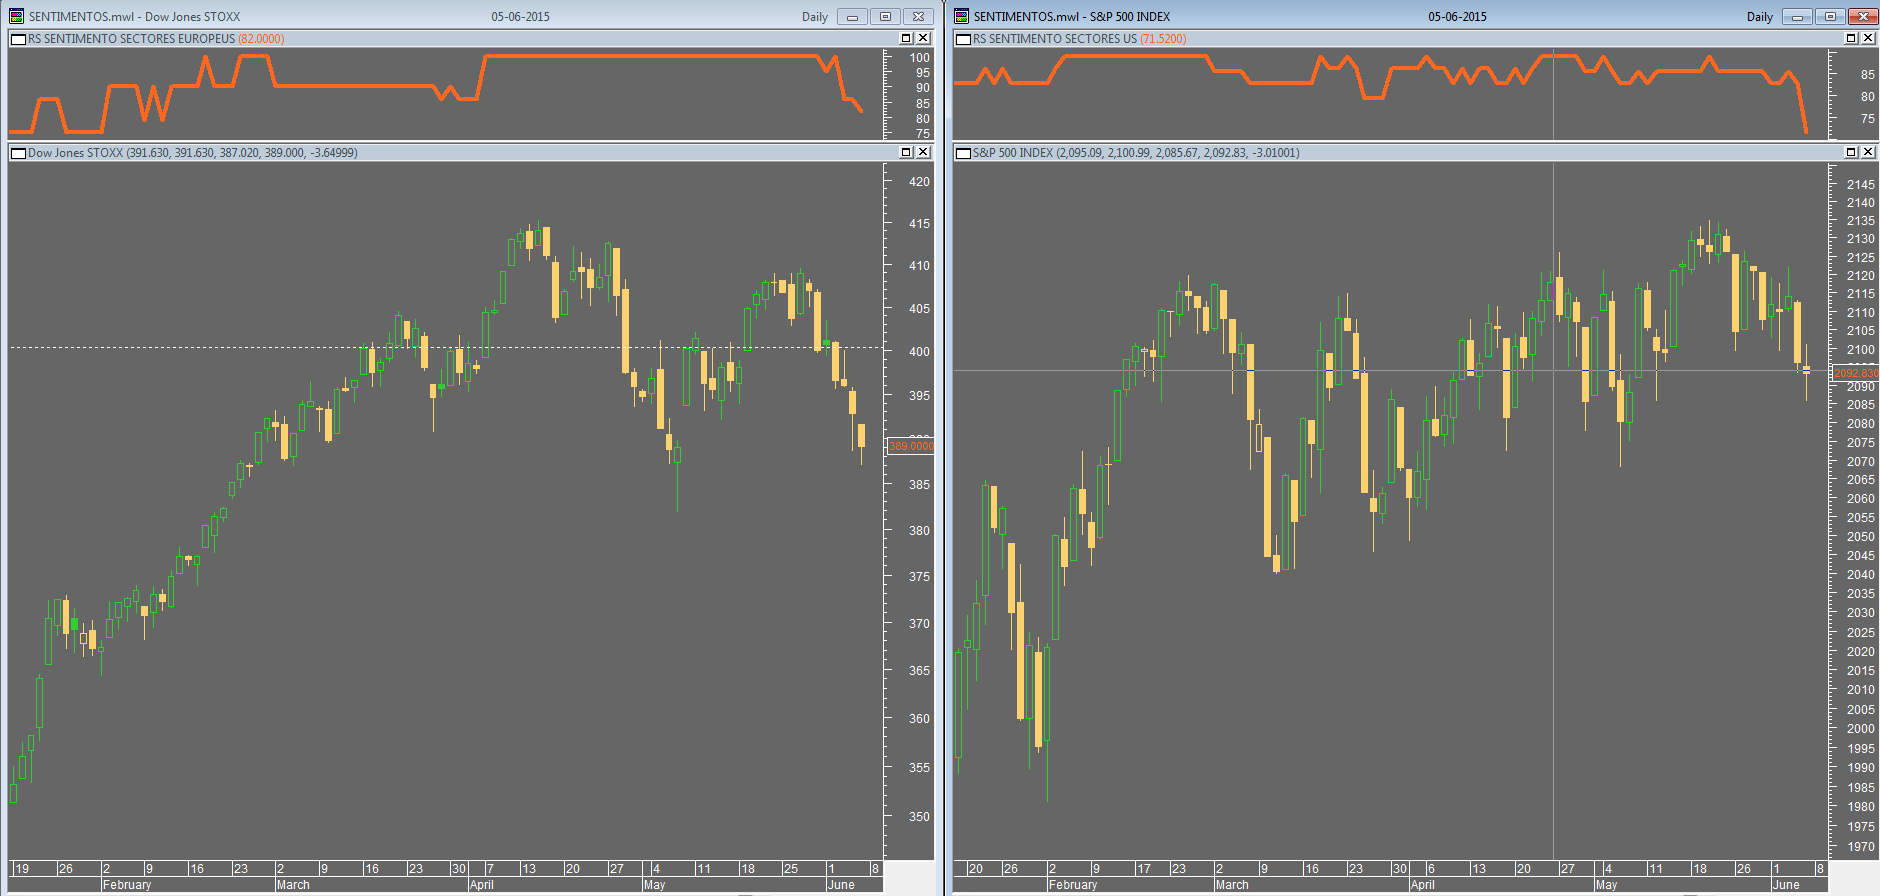Close the Dow Jones STOXX price pane
This screenshot has height=896, width=1880.
[923, 152]
